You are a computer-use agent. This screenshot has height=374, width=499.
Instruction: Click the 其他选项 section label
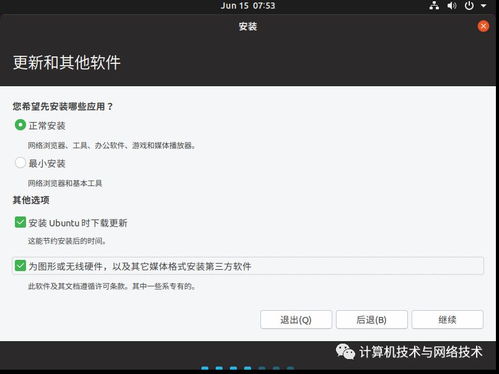coord(31,200)
